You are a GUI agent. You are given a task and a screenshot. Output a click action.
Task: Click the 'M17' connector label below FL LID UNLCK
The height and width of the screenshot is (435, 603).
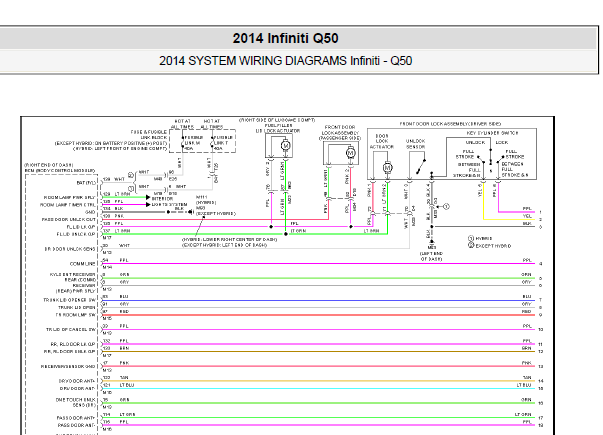coord(107,238)
